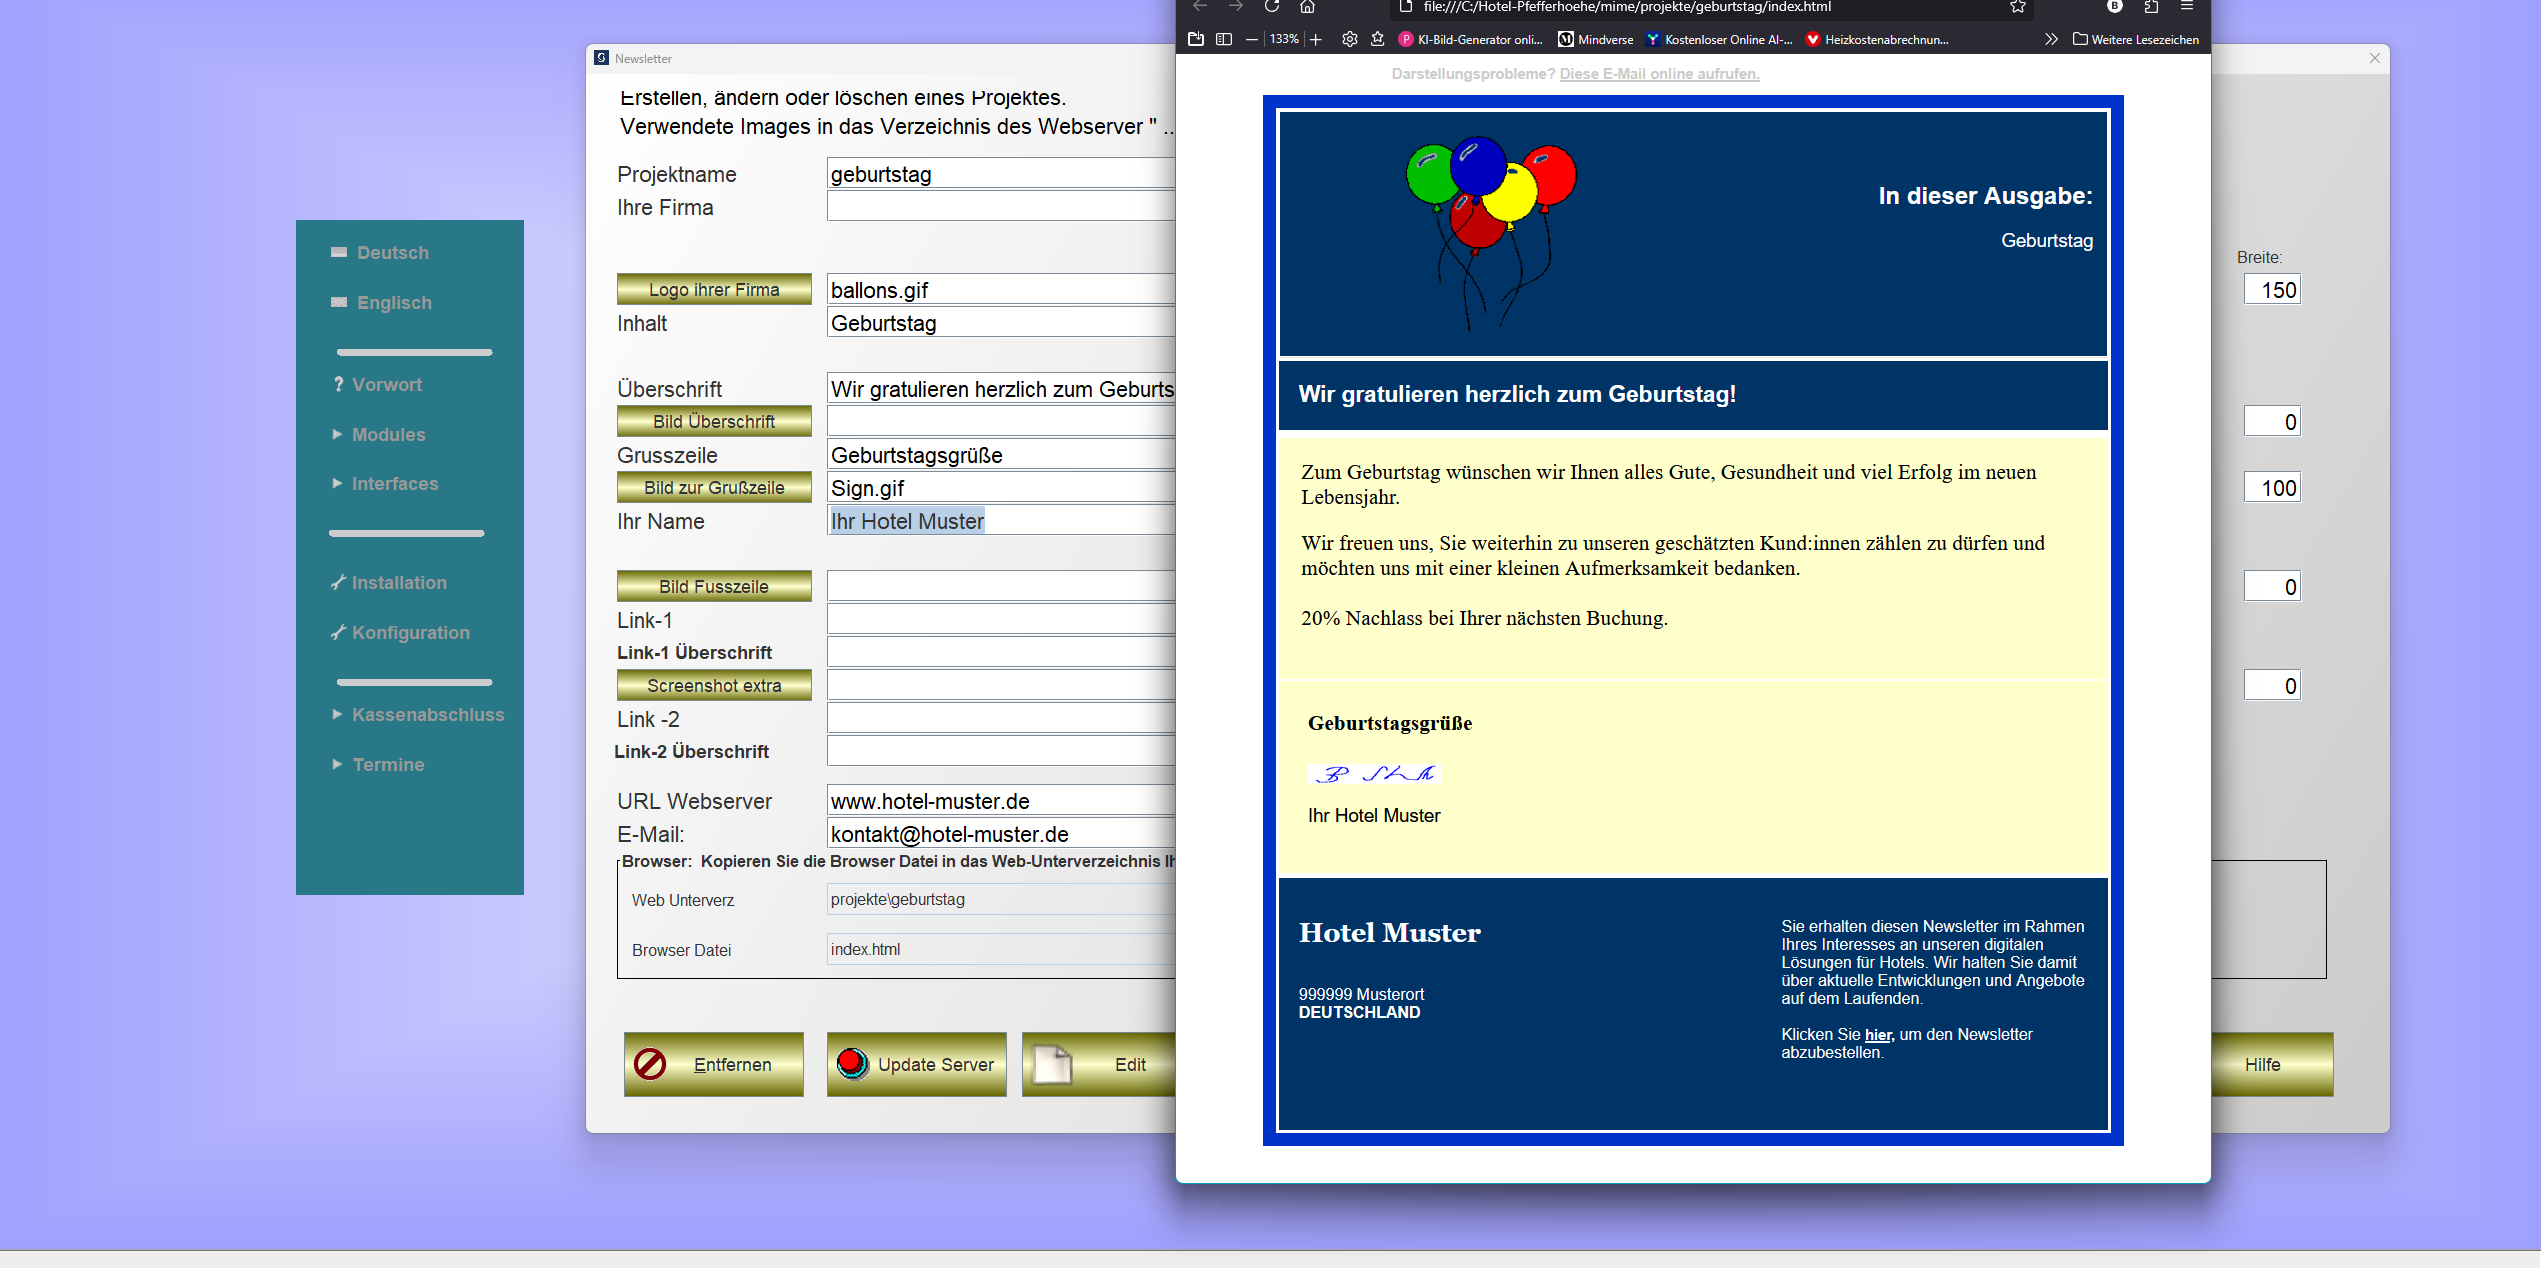Open the Diese E-Mail online aufrufen link
Viewport: 2541px width, 1268px height.
[x=1659, y=73]
